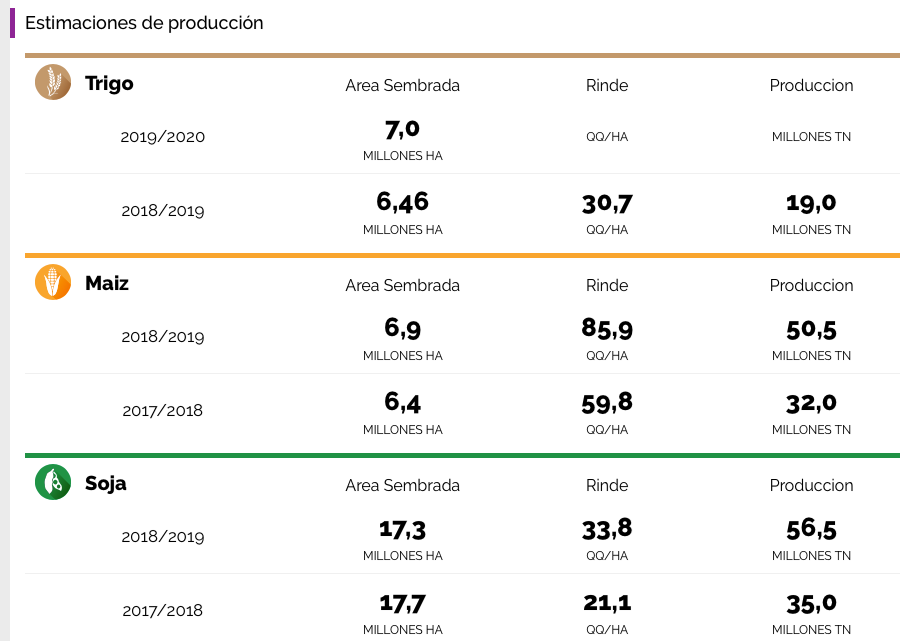Click the Estimaciones de producción title
Screen dimensions: 900x641
144,22
